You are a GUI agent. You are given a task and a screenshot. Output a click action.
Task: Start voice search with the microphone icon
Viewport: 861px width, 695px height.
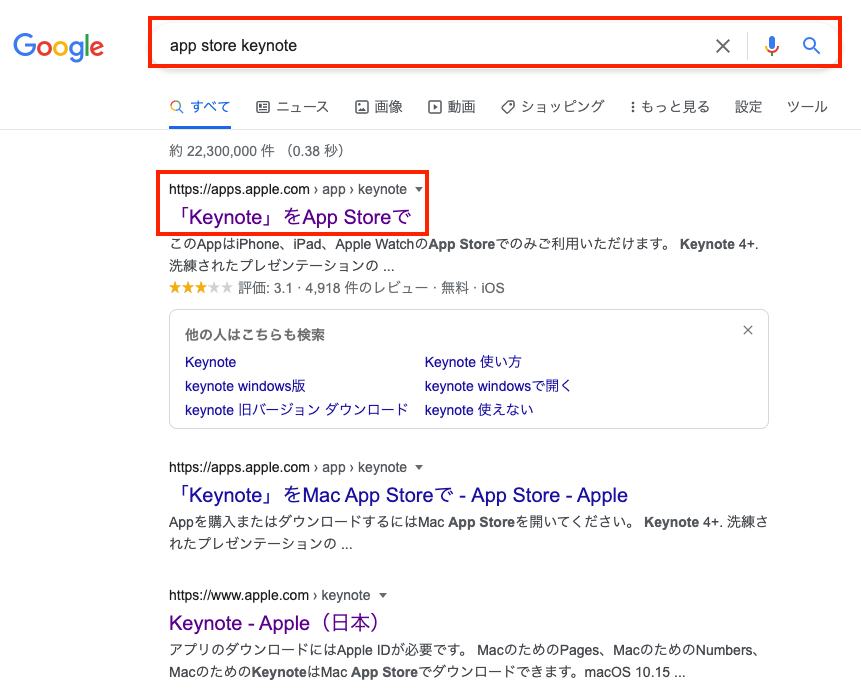771,46
